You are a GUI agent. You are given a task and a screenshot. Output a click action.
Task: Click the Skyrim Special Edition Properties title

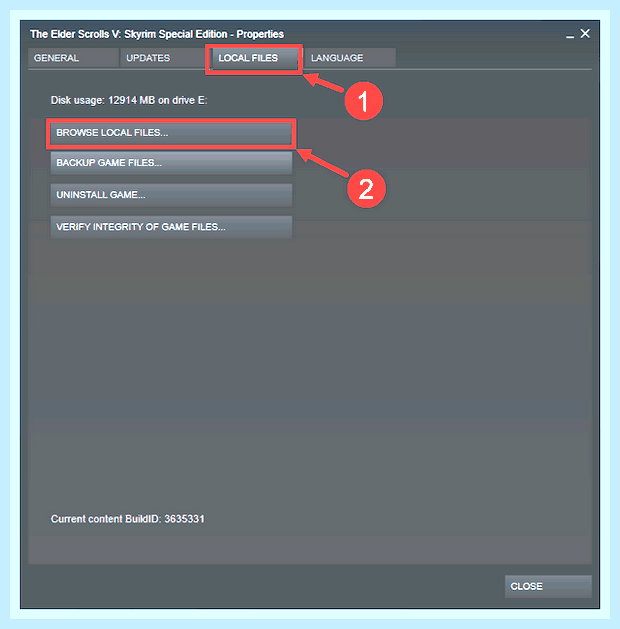tap(157, 34)
